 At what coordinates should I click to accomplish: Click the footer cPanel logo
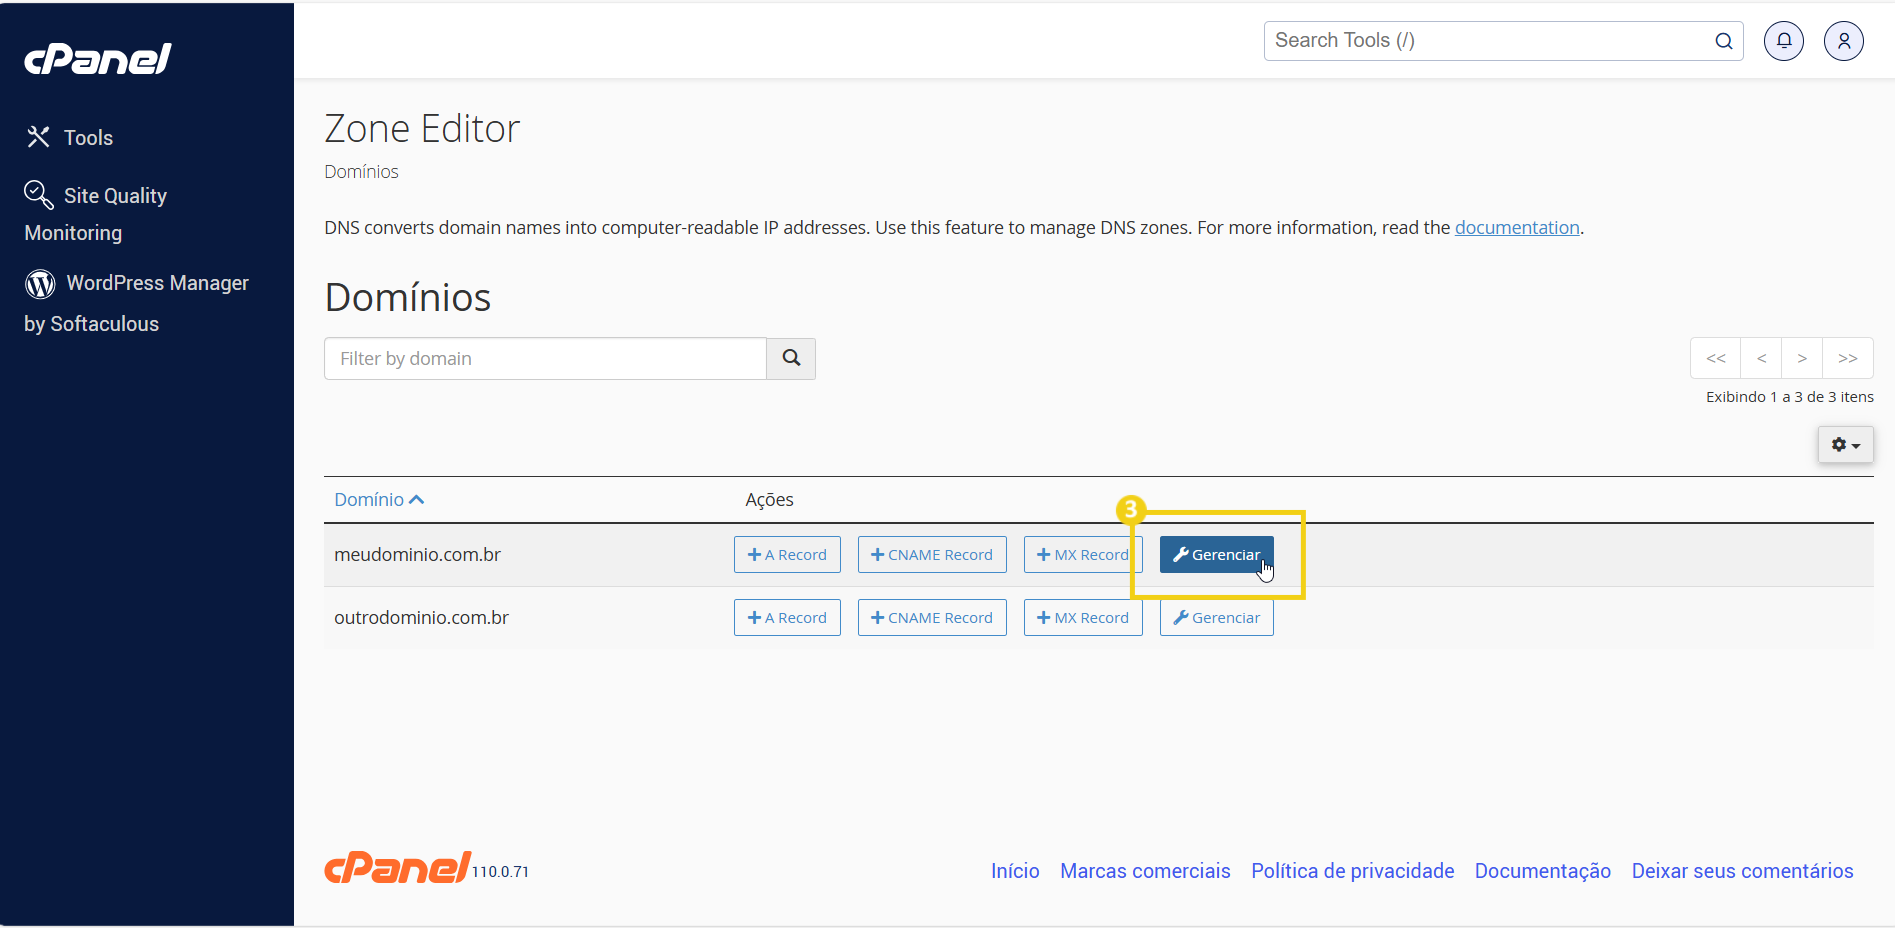click(x=397, y=867)
